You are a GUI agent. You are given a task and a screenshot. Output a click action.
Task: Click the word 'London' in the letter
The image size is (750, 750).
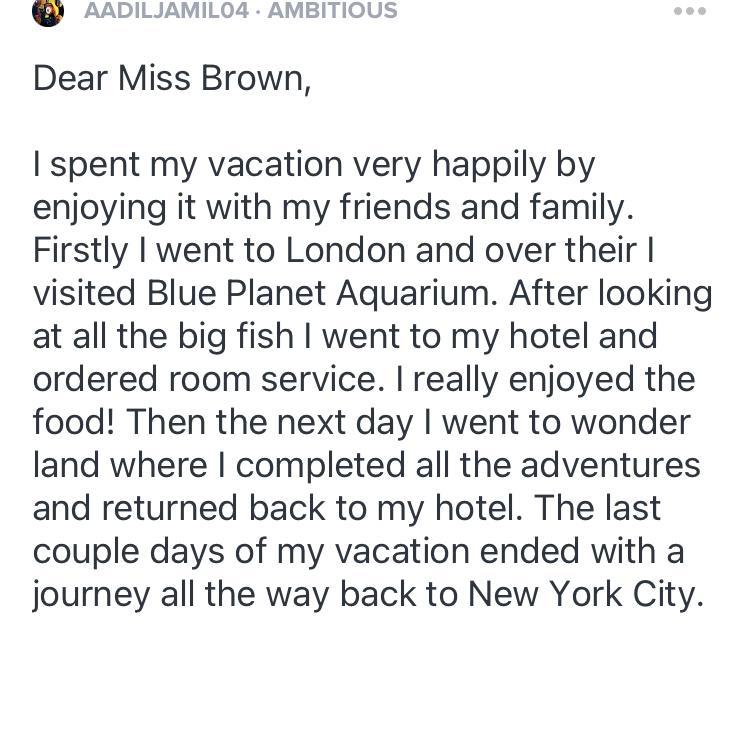point(345,250)
